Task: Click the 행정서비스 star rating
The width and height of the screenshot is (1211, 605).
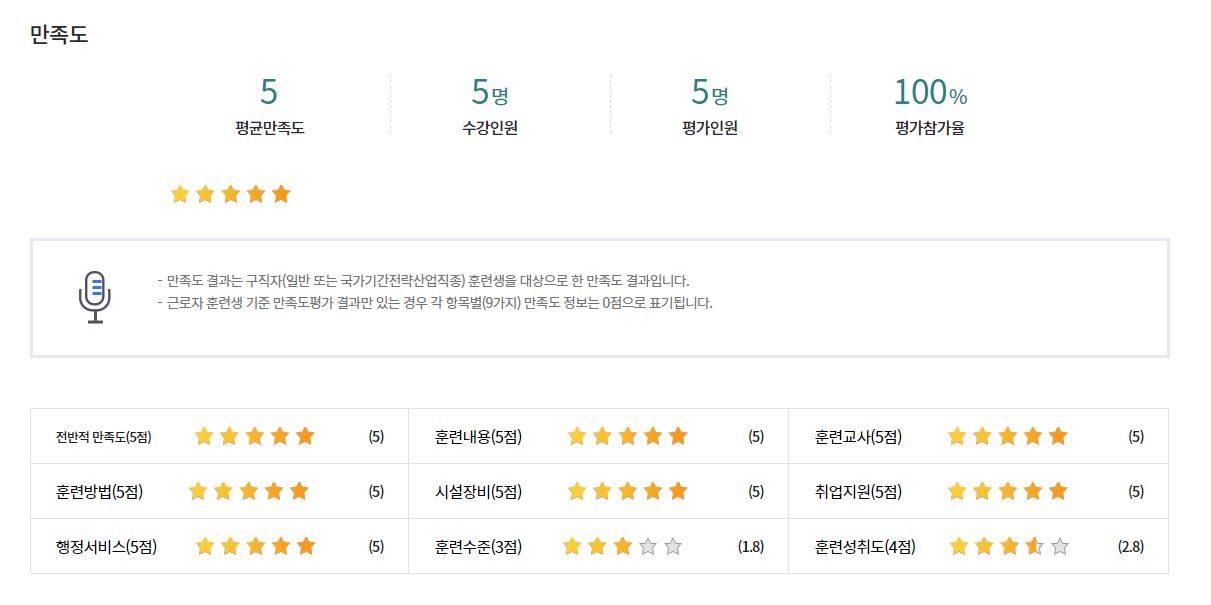Action: click(255, 546)
